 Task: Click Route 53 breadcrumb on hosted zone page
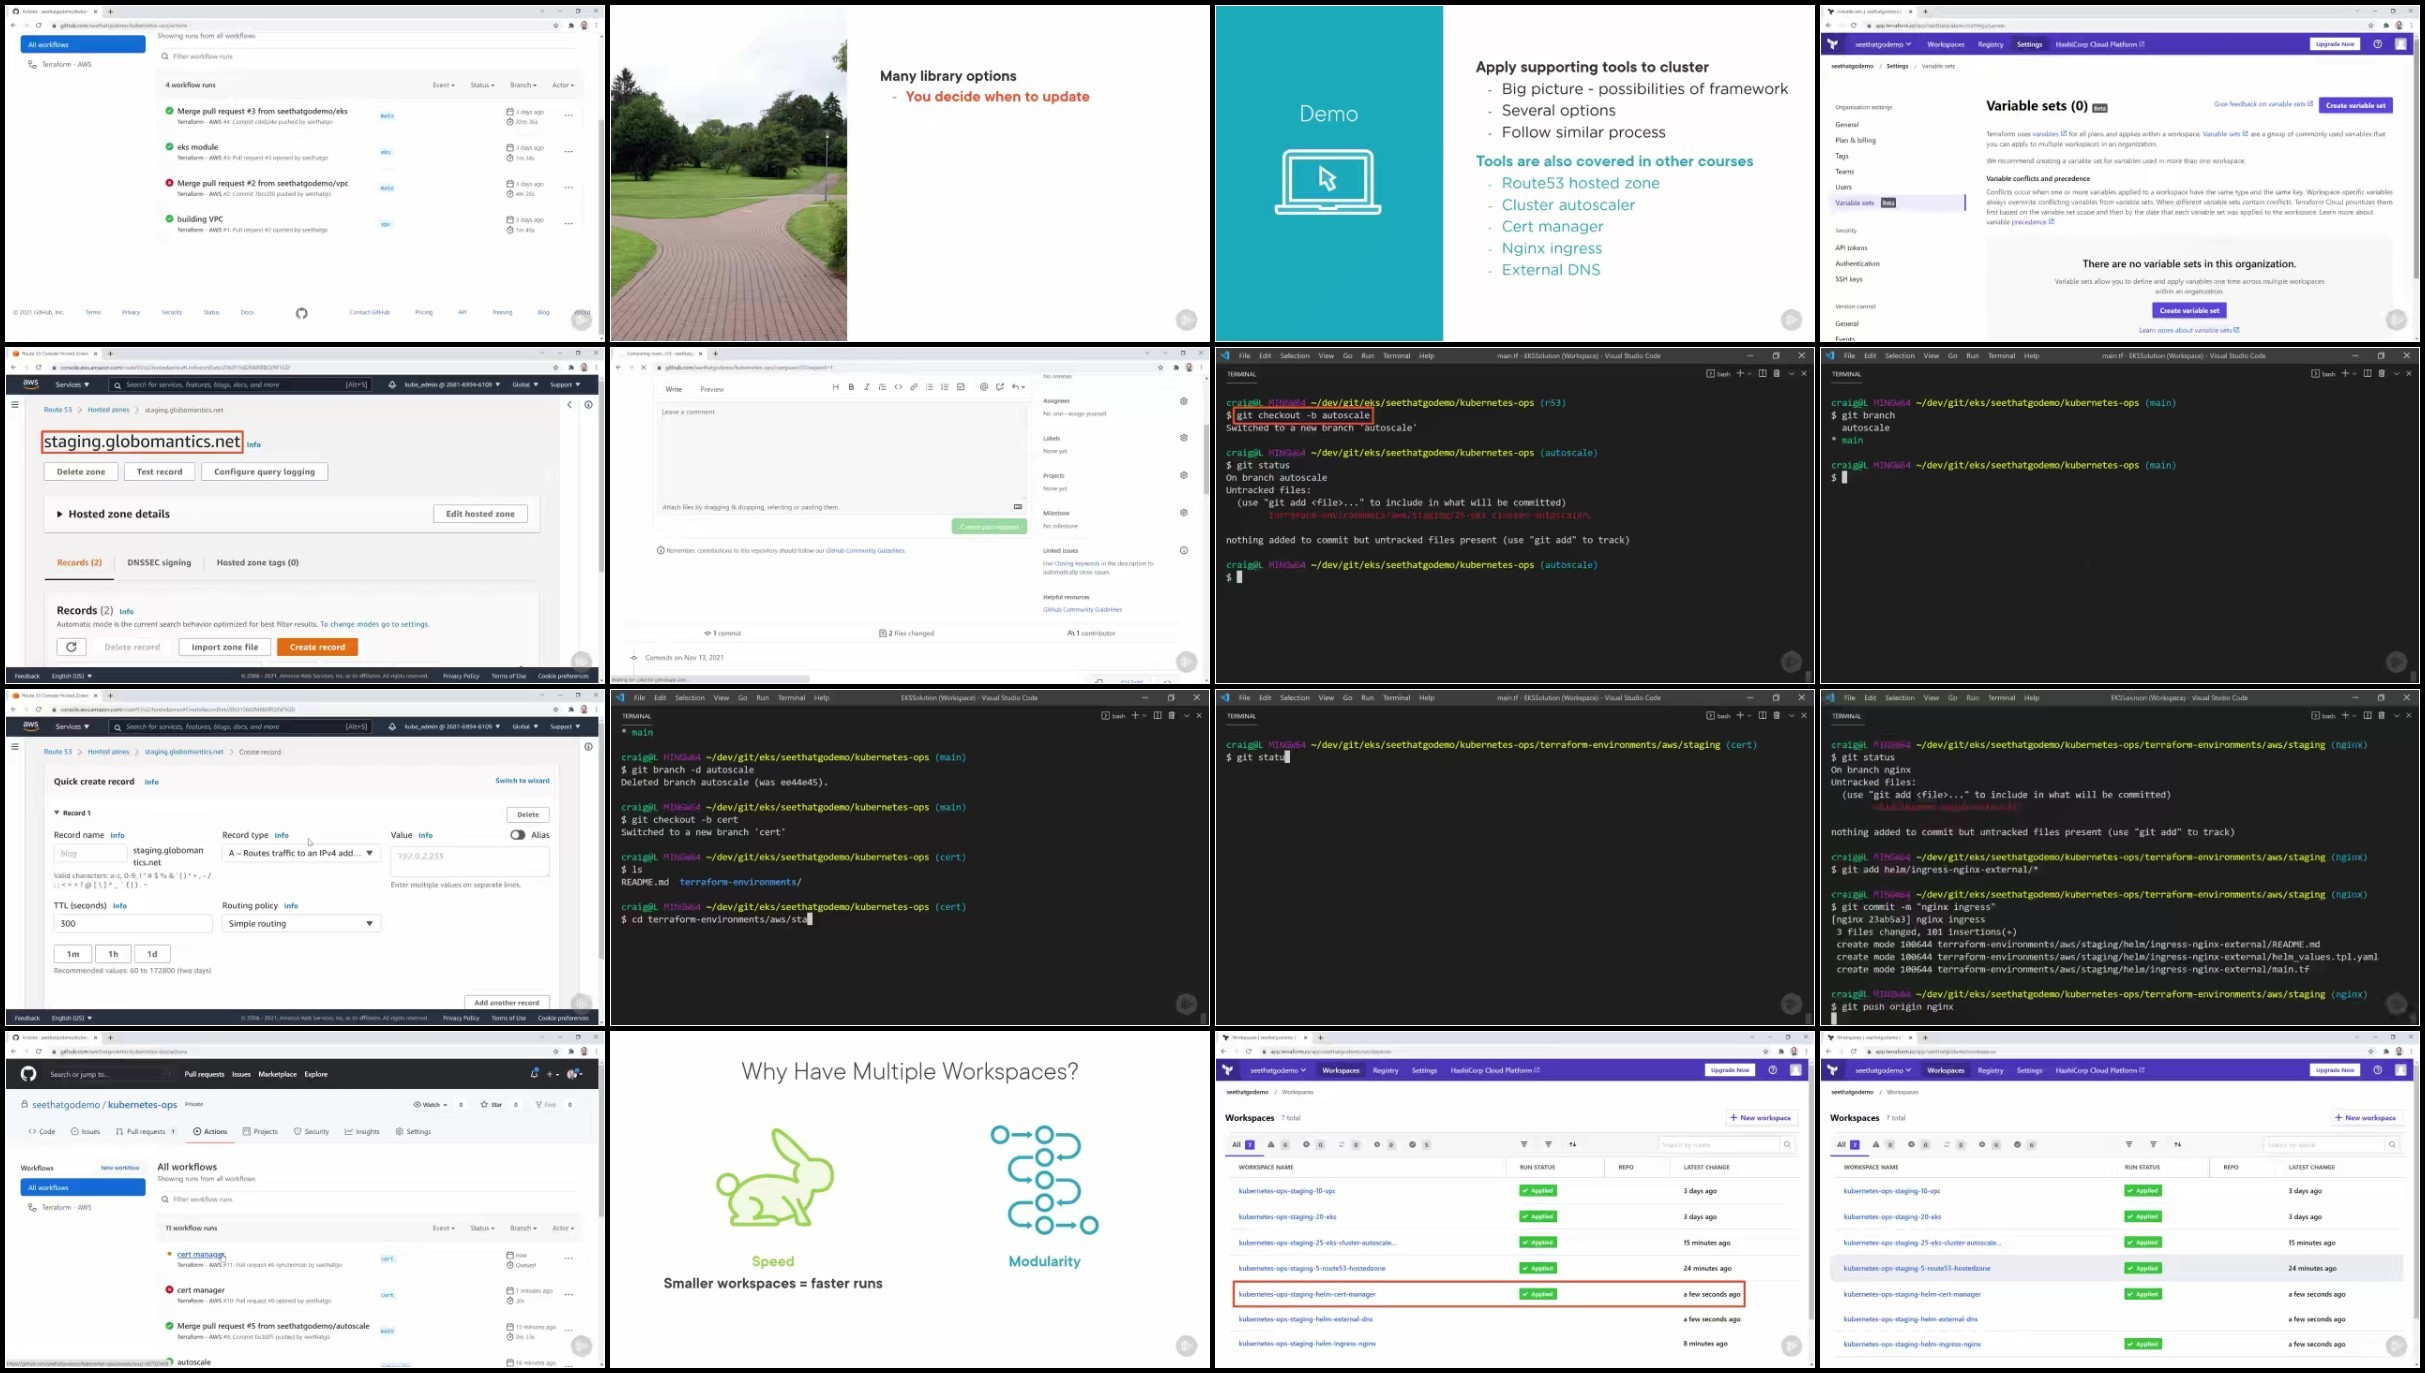coord(58,410)
